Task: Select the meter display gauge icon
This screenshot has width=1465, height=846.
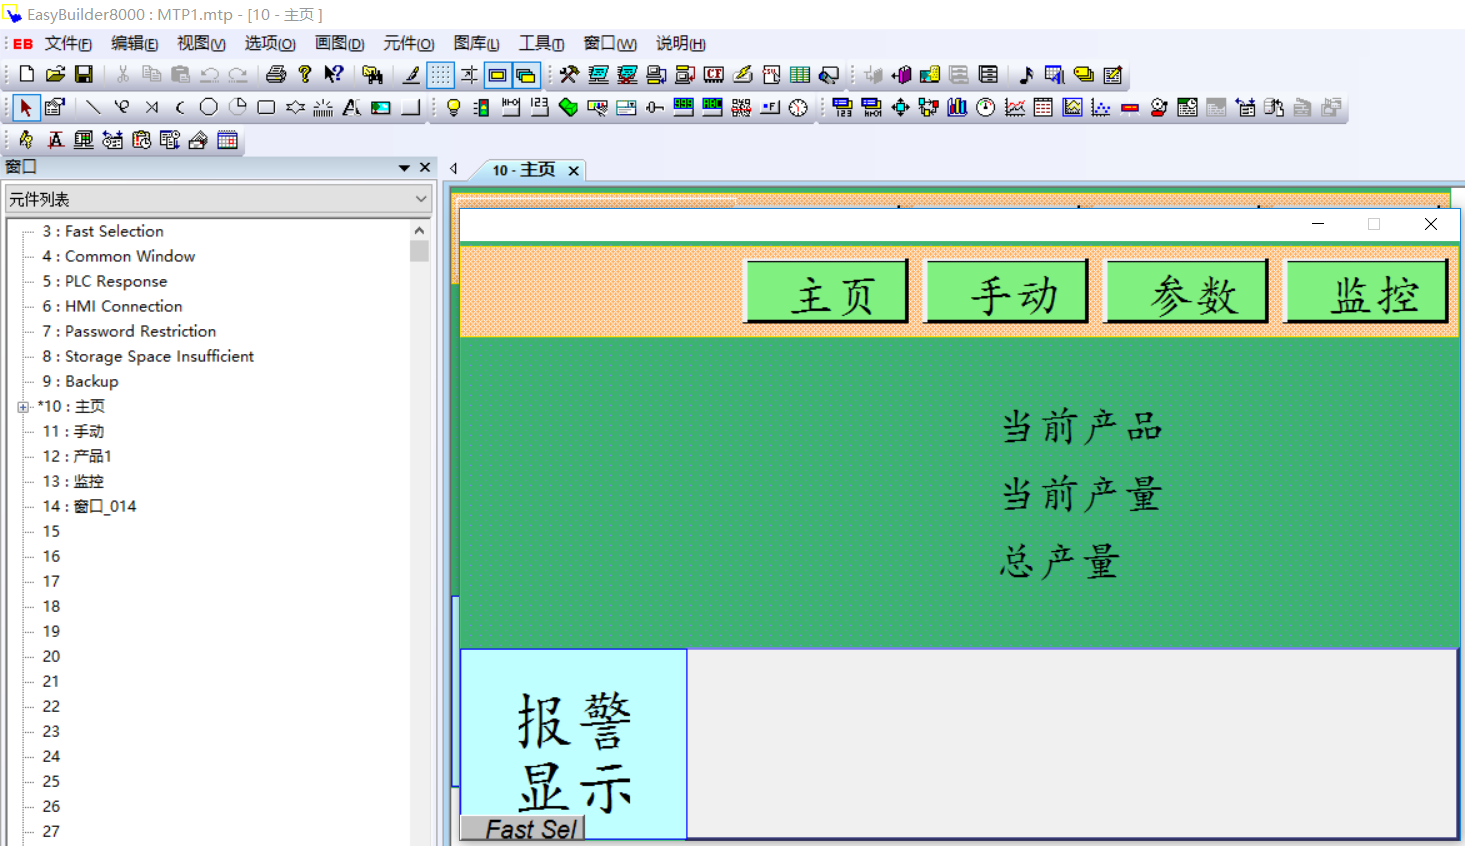Action: pos(986,107)
